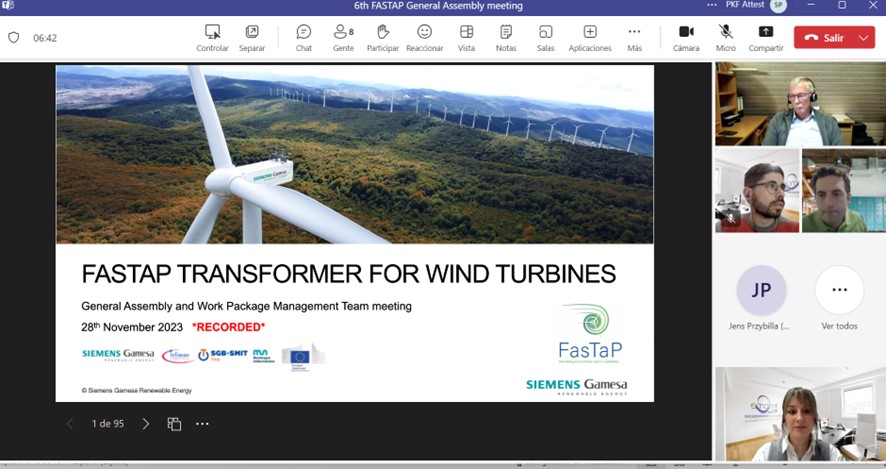Open the slide grid view icon
The image size is (886, 469).
click(174, 424)
